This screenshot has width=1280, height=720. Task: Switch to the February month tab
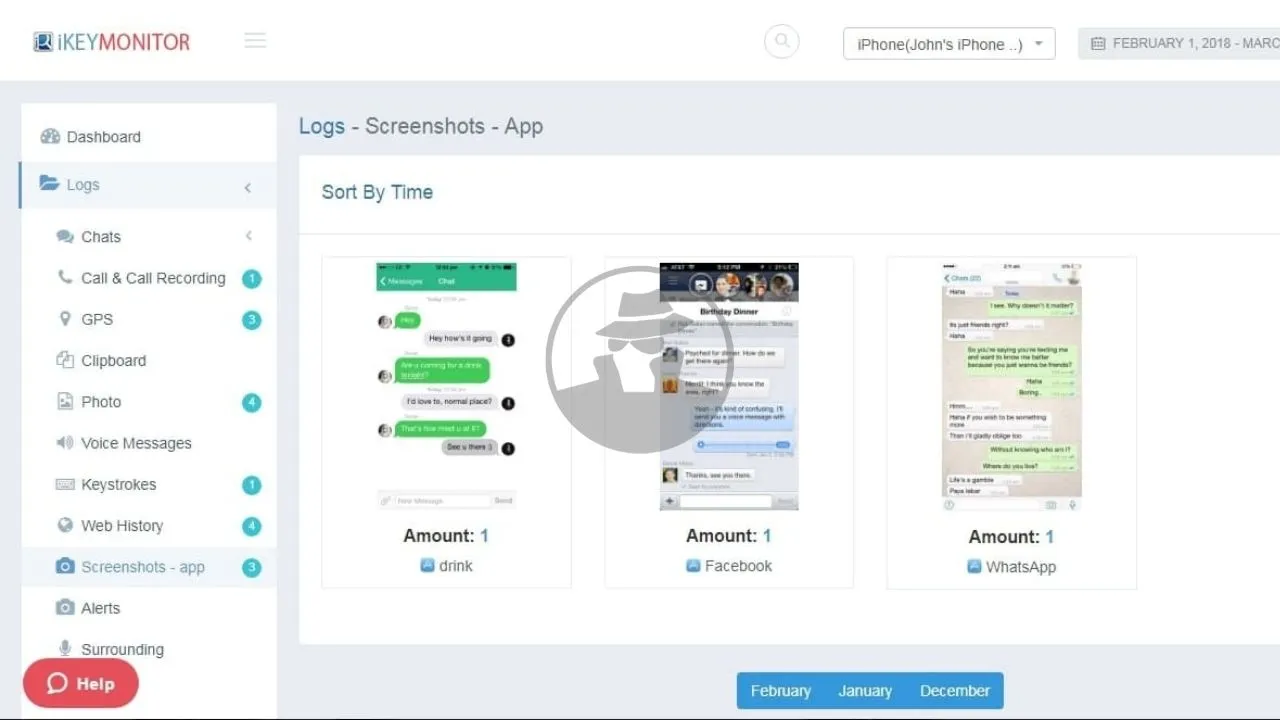point(781,691)
